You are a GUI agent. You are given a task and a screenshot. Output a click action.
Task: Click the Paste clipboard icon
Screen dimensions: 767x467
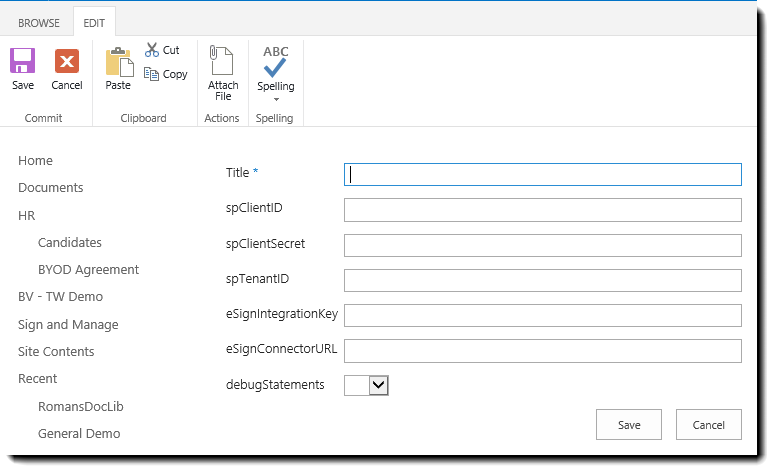[x=118, y=62]
